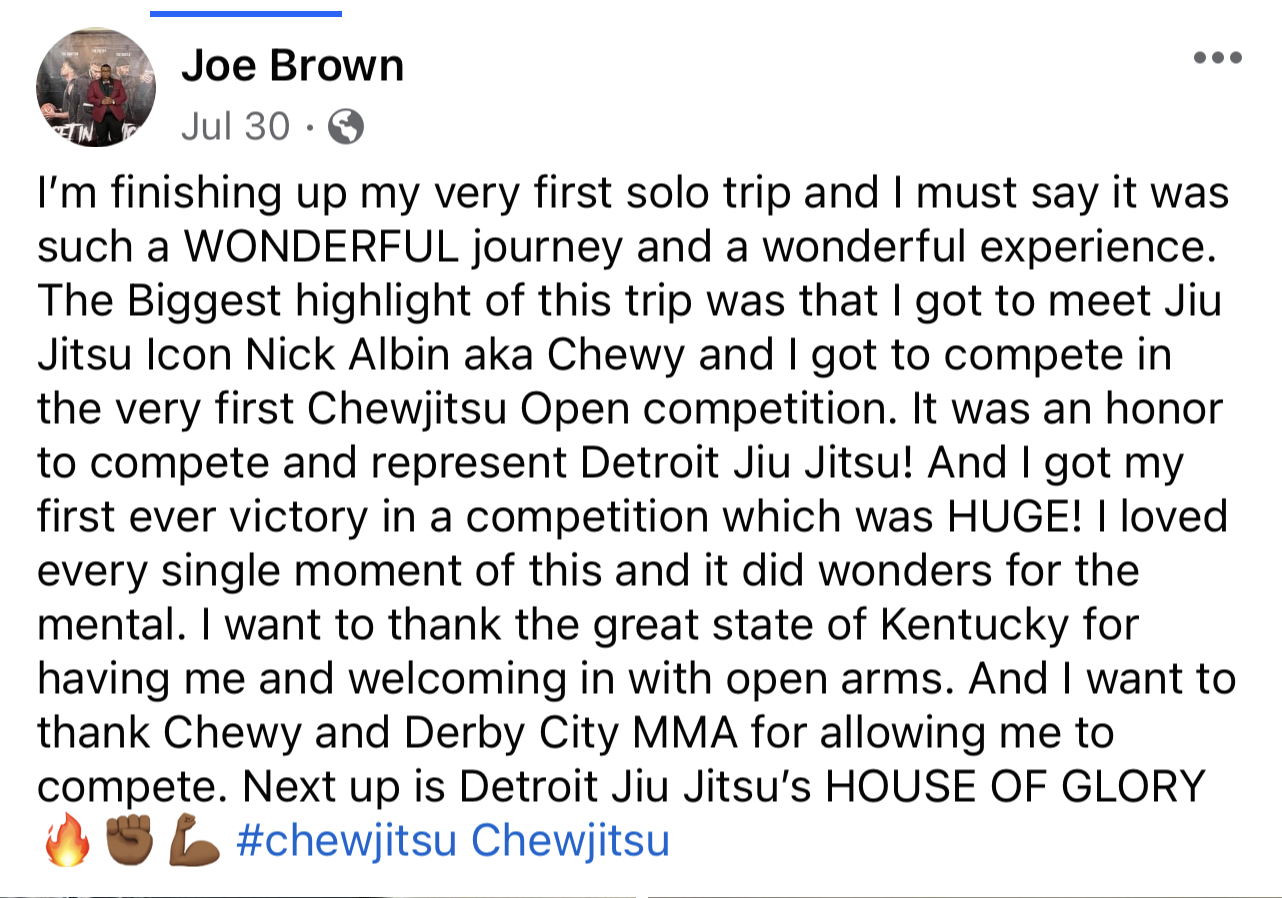1282x898 pixels.
Task: Click the raised fist emoji
Action: [x=130, y=842]
